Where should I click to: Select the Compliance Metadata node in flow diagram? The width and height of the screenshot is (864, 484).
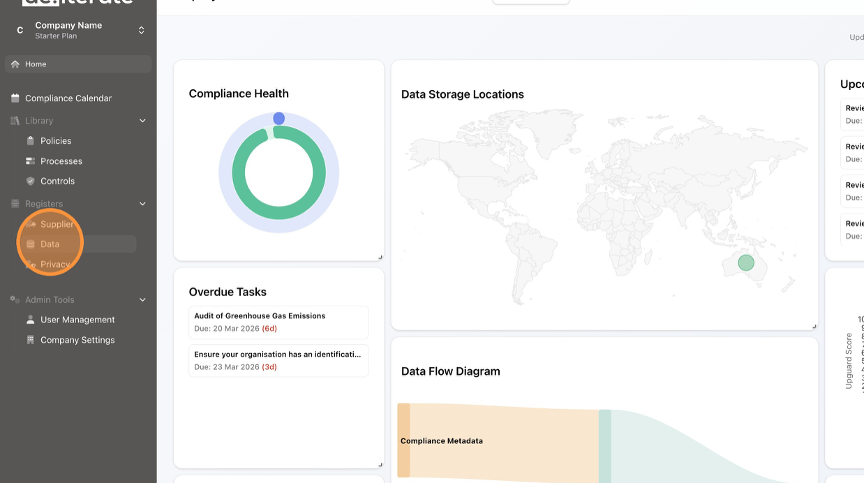(441, 440)
